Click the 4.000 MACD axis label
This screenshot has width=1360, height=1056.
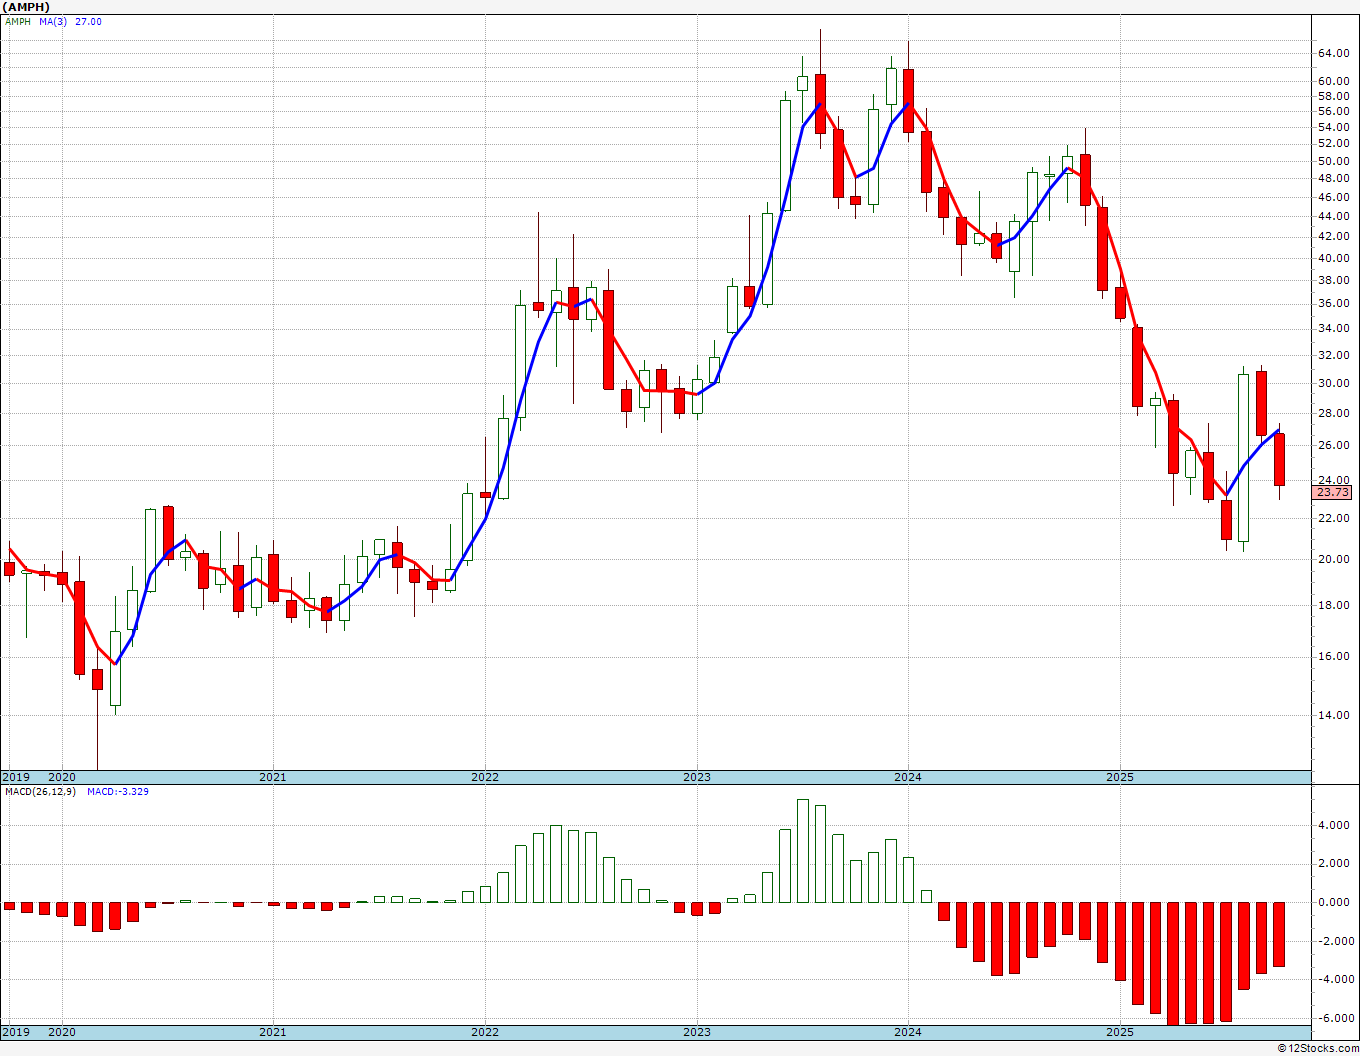coord(1334,826)
